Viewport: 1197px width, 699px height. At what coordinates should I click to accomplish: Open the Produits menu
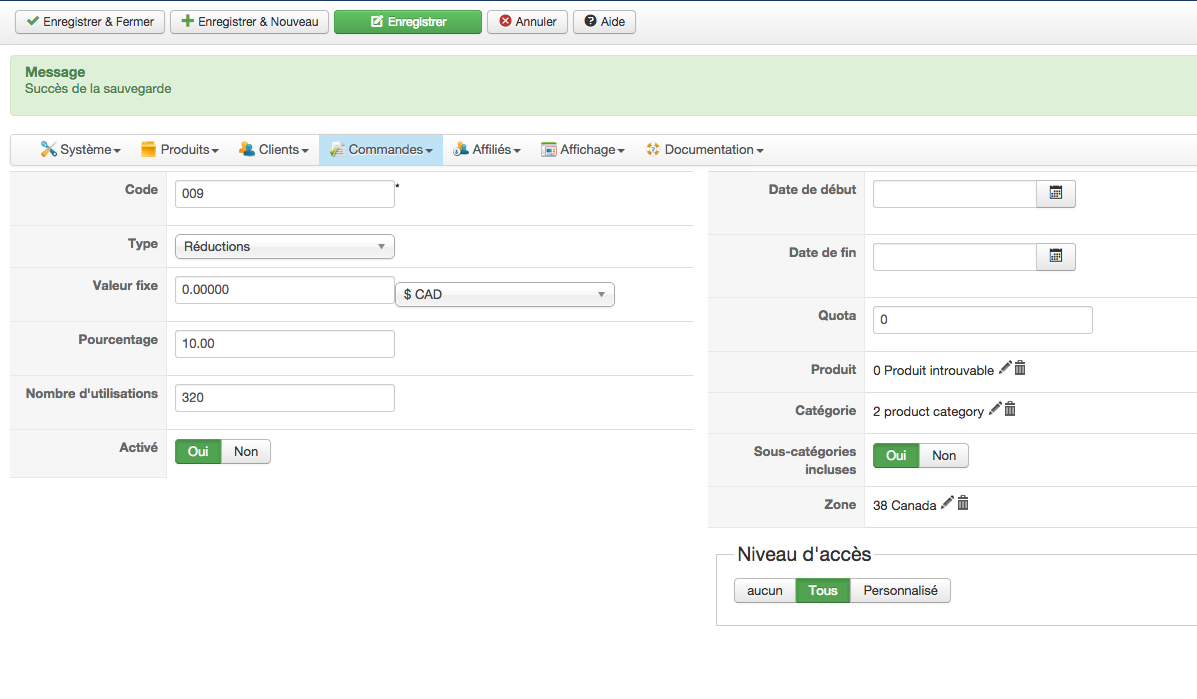pos(180,150)
